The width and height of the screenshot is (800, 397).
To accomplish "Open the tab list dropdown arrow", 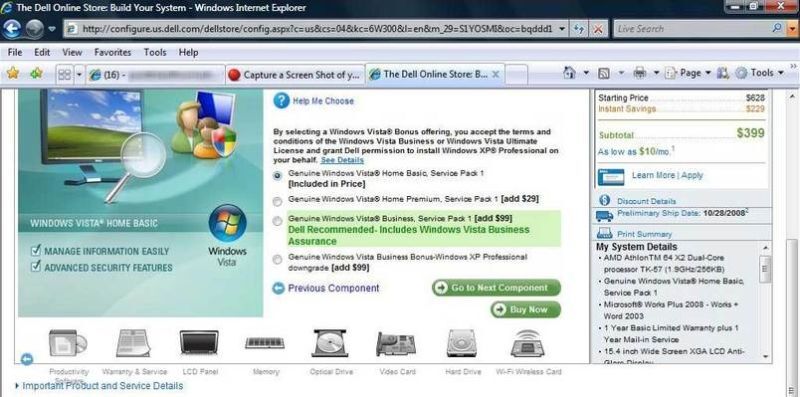I will coord(79,75).
